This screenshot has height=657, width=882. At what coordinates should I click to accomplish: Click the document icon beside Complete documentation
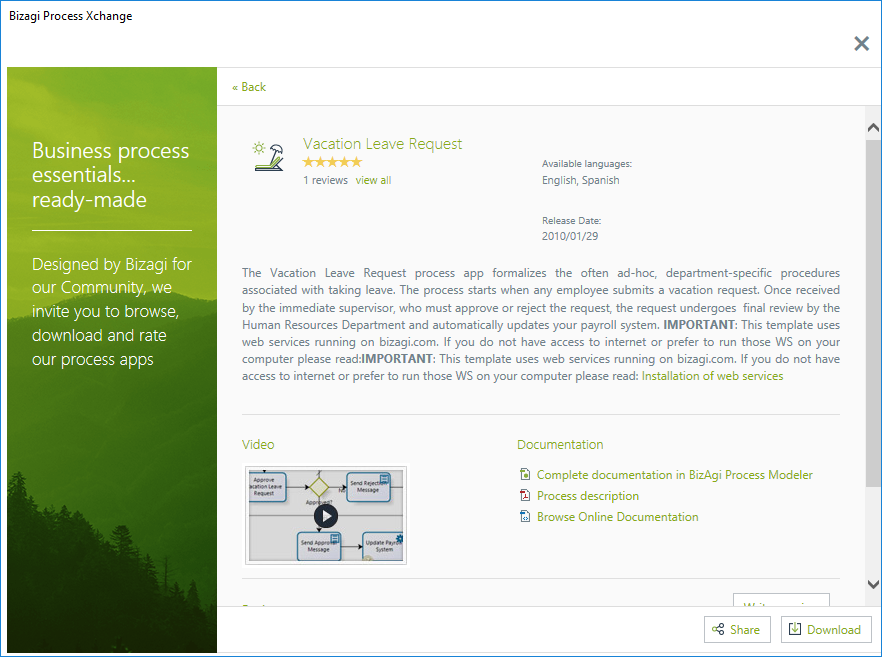(x=525, y=474)
